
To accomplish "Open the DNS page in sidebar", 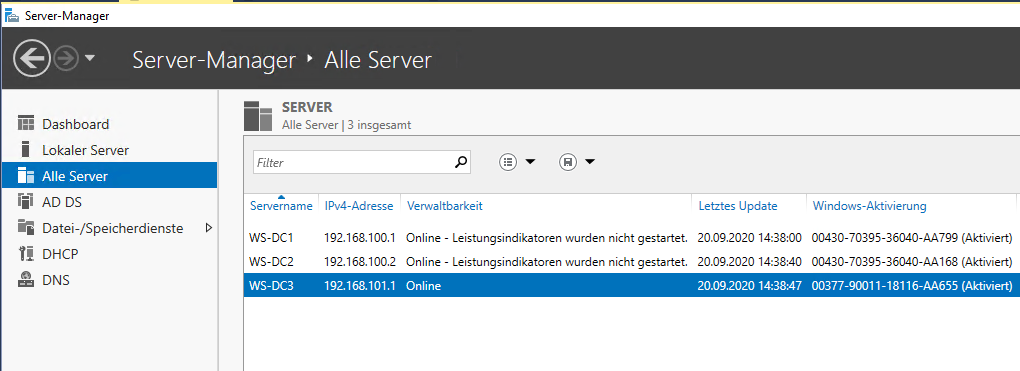I will 109,280.
